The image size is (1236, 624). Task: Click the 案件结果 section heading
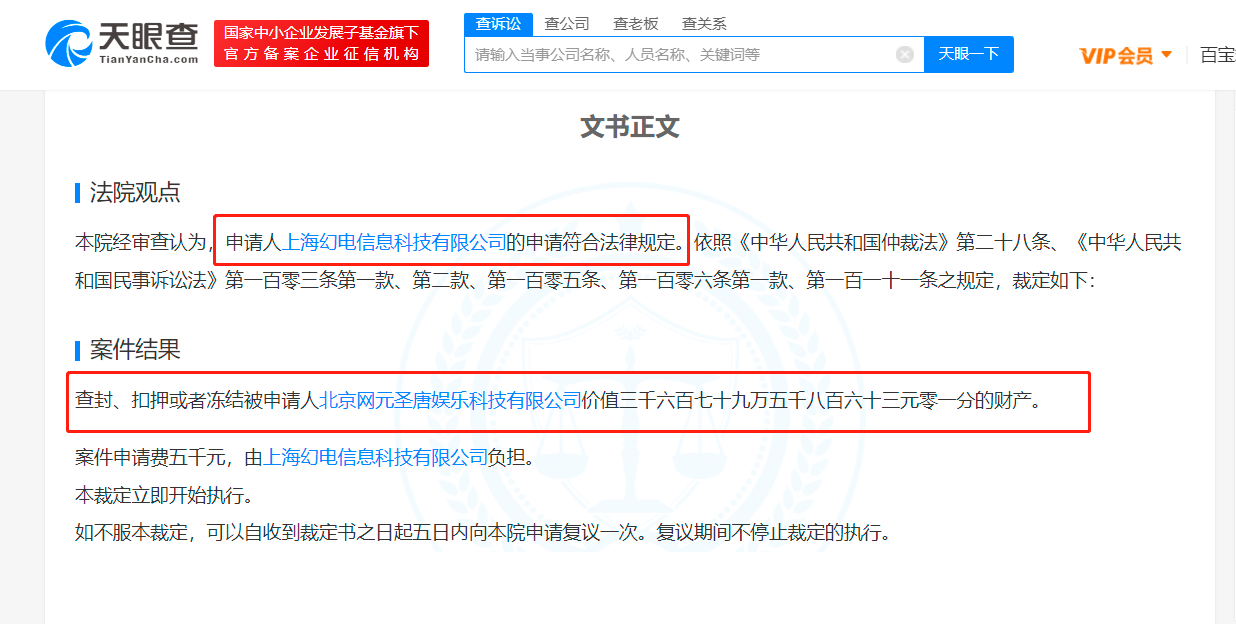click(x=135, y=349)
